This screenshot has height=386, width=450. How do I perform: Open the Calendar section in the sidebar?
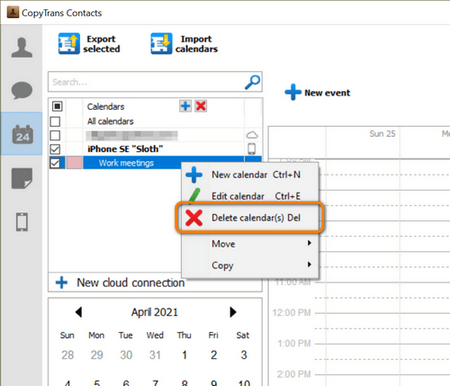point(22,134)
